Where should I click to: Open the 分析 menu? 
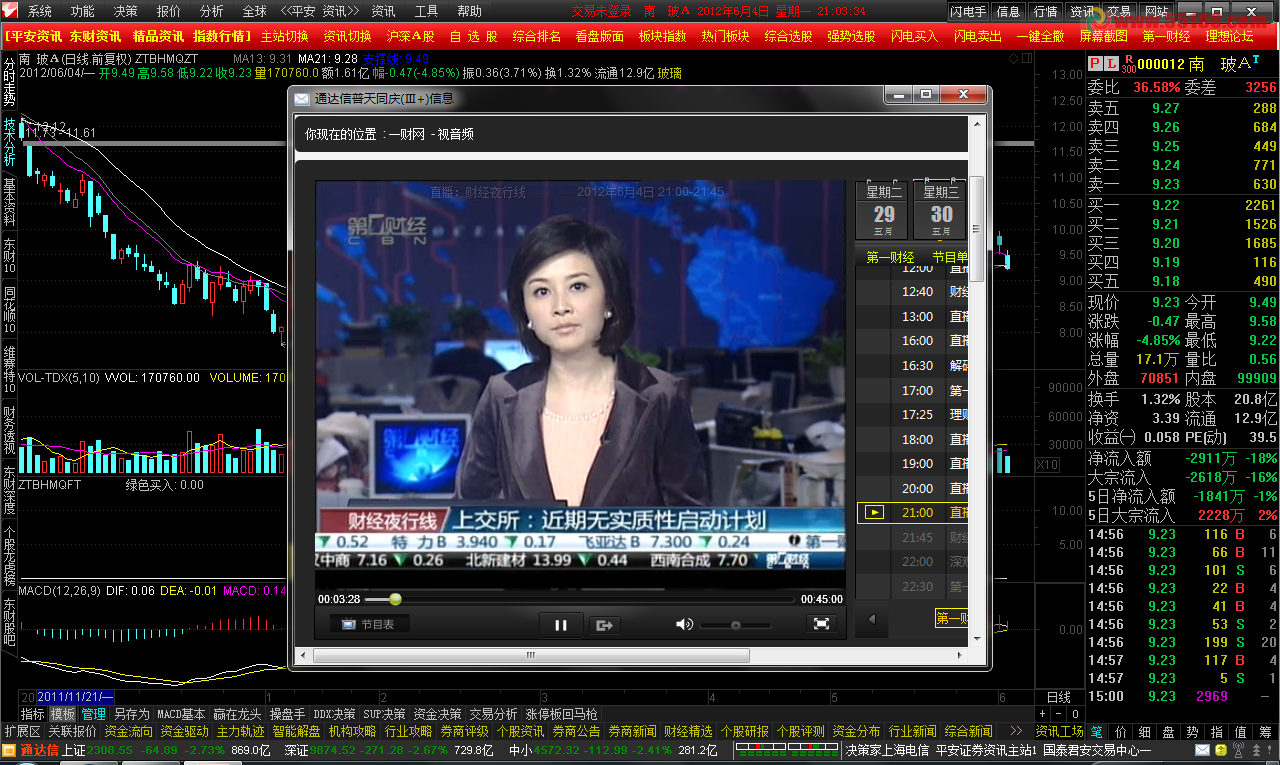coord(212,11)
